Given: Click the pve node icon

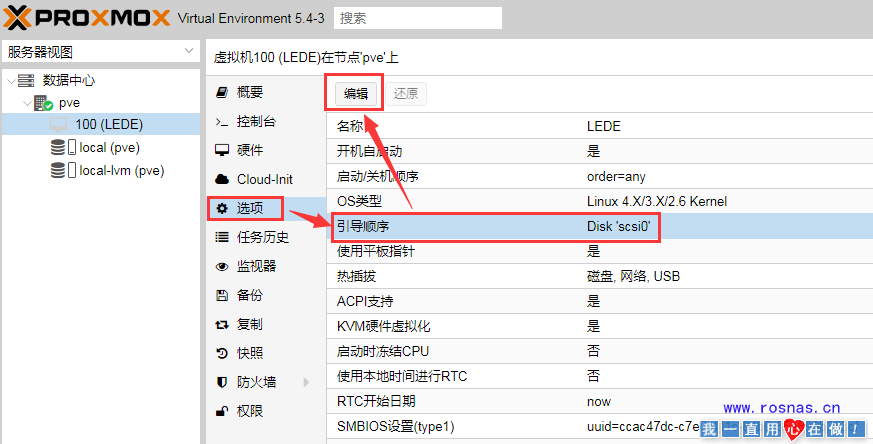Looking at the screenshot, I should (x=43, y=103).
